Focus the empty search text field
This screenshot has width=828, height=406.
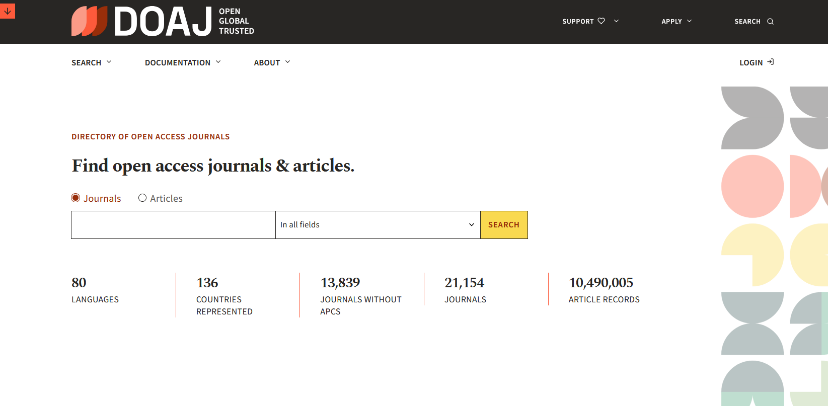coord(173,225)
